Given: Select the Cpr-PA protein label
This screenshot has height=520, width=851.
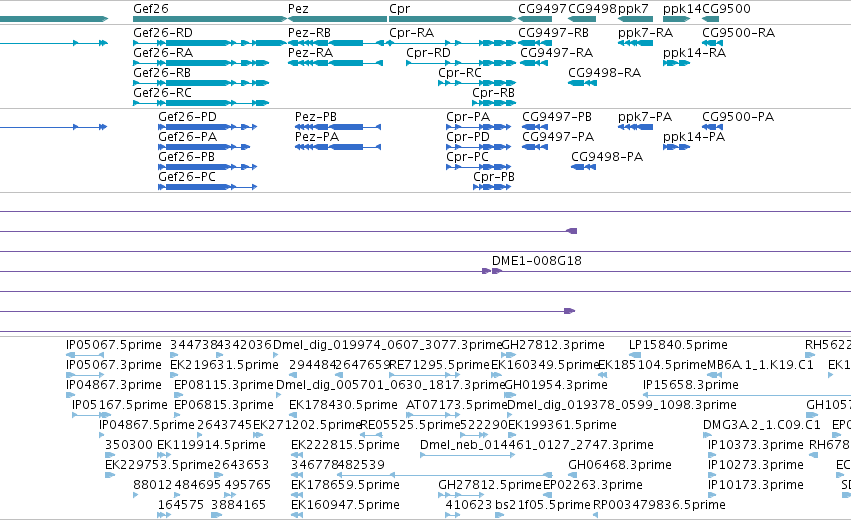Looking at the screenshot, I should [x=468, y=117].
